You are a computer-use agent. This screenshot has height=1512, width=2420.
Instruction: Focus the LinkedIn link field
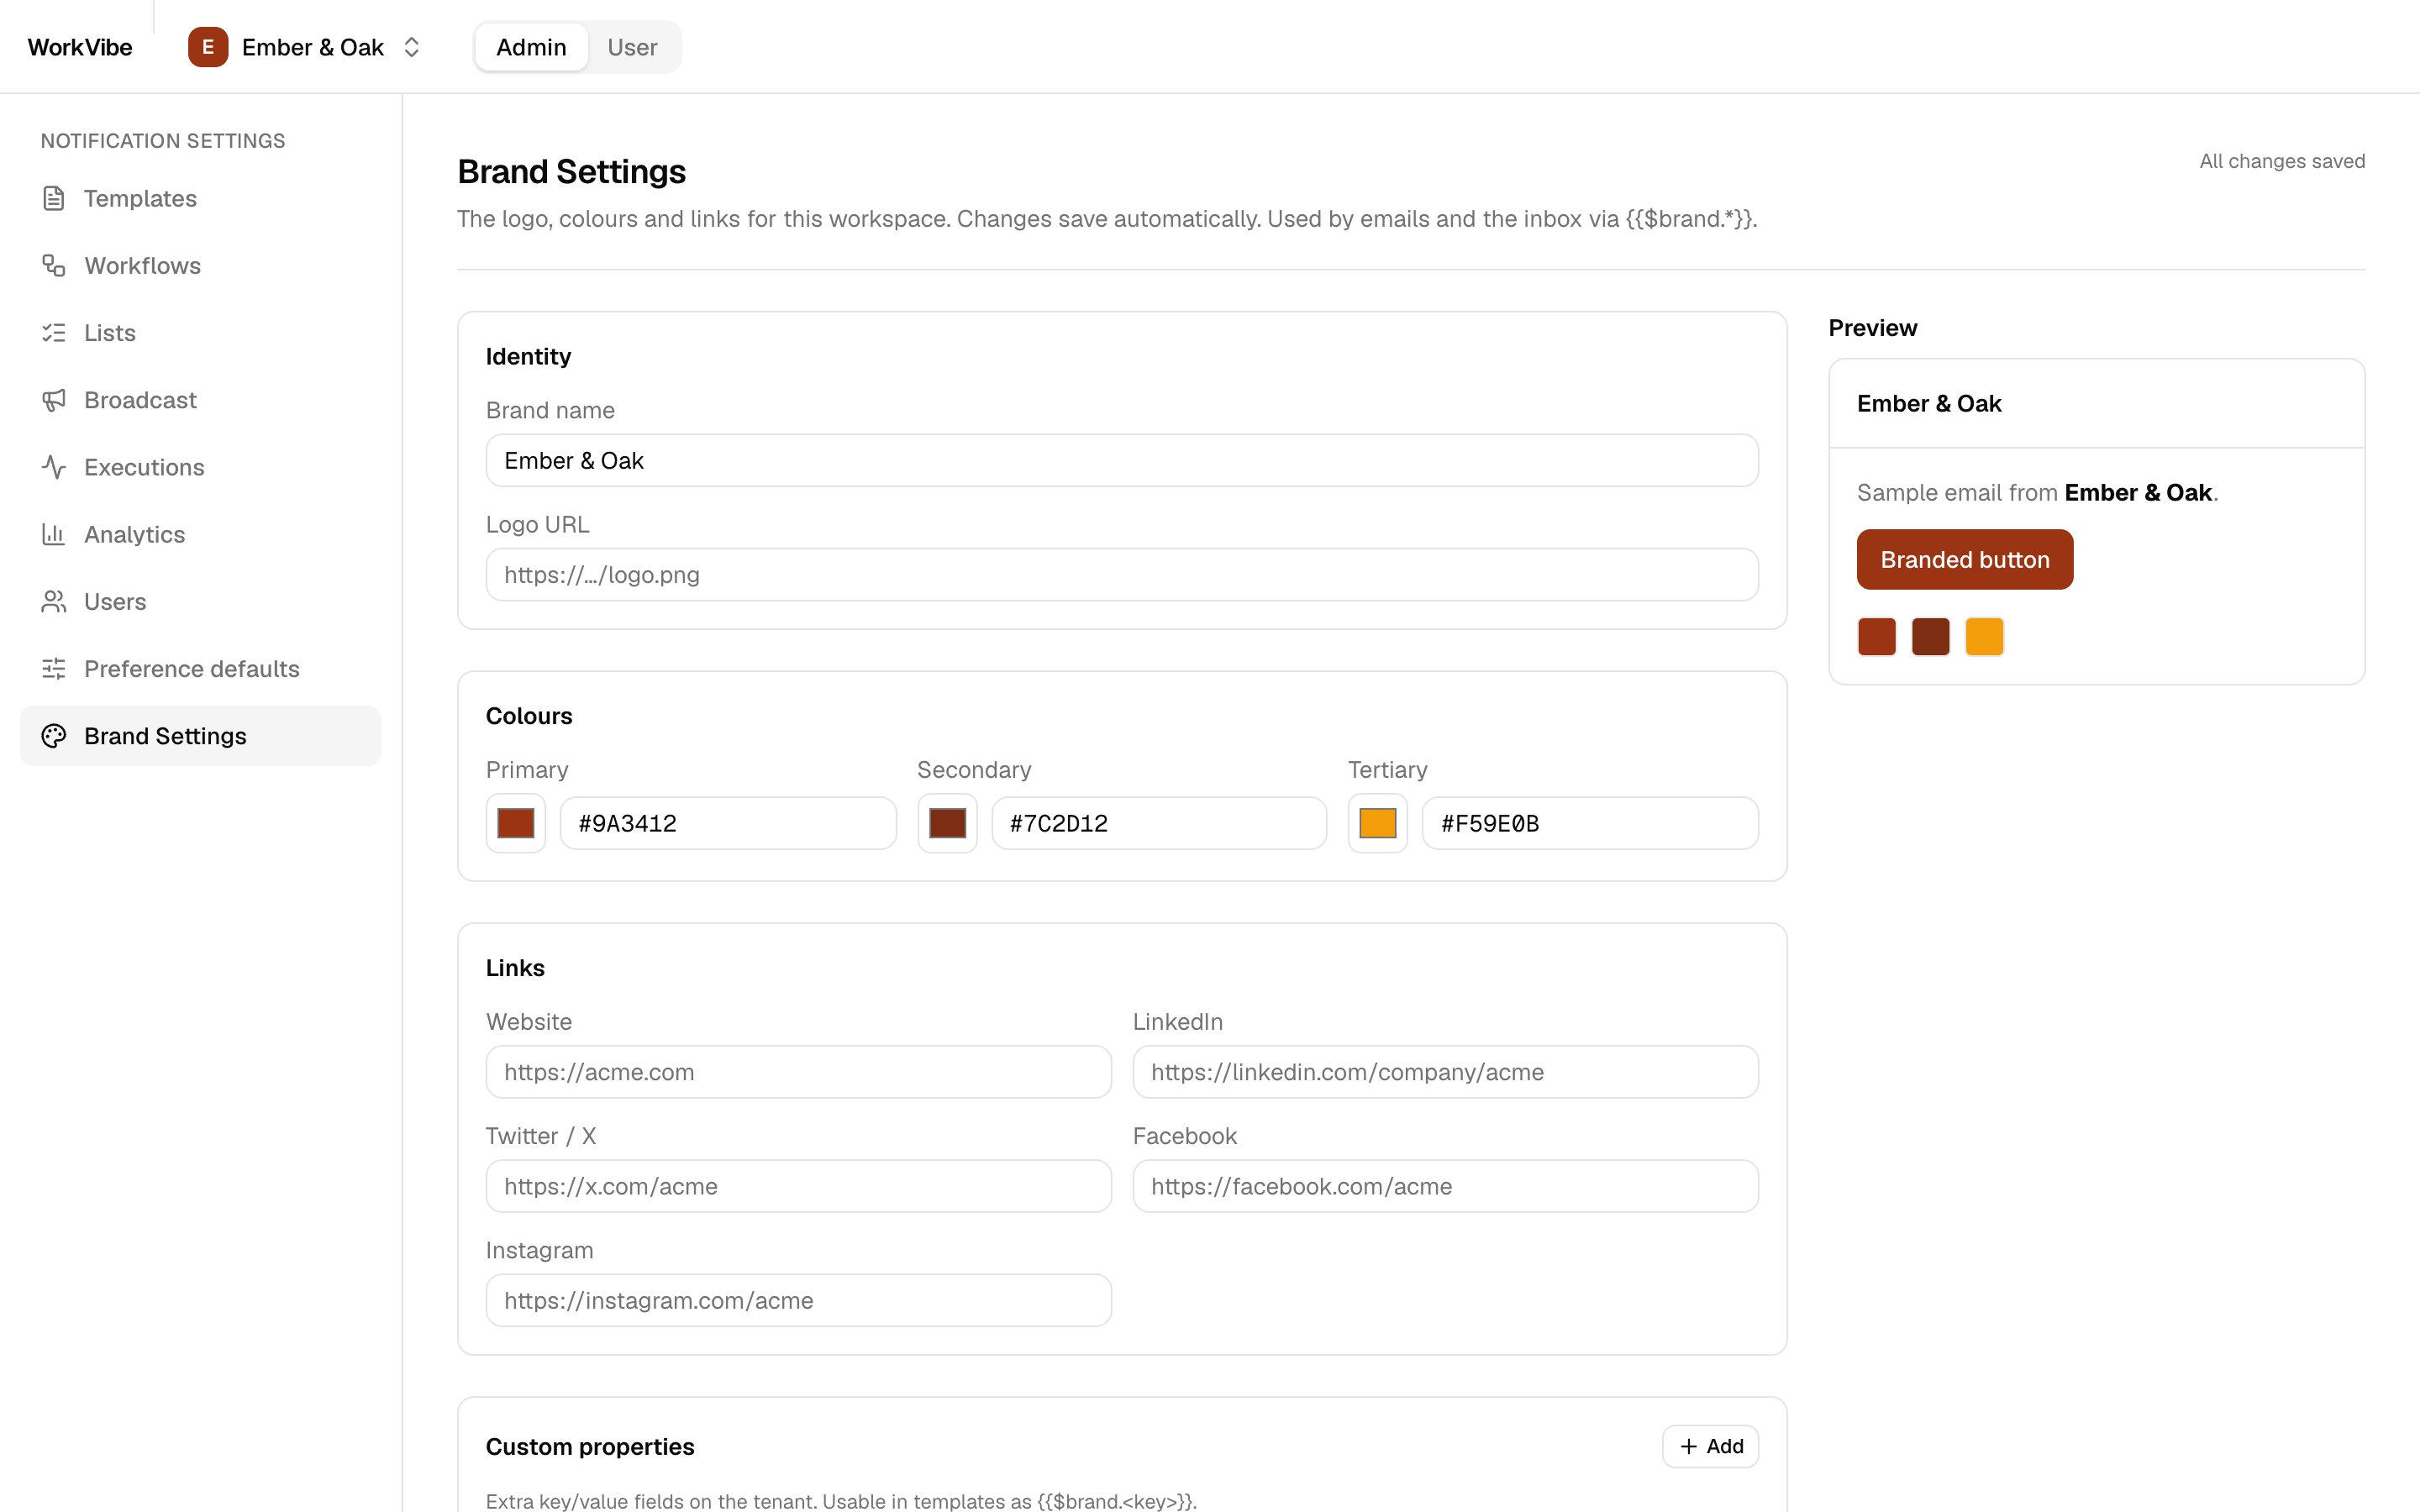coord(1446,1072)
